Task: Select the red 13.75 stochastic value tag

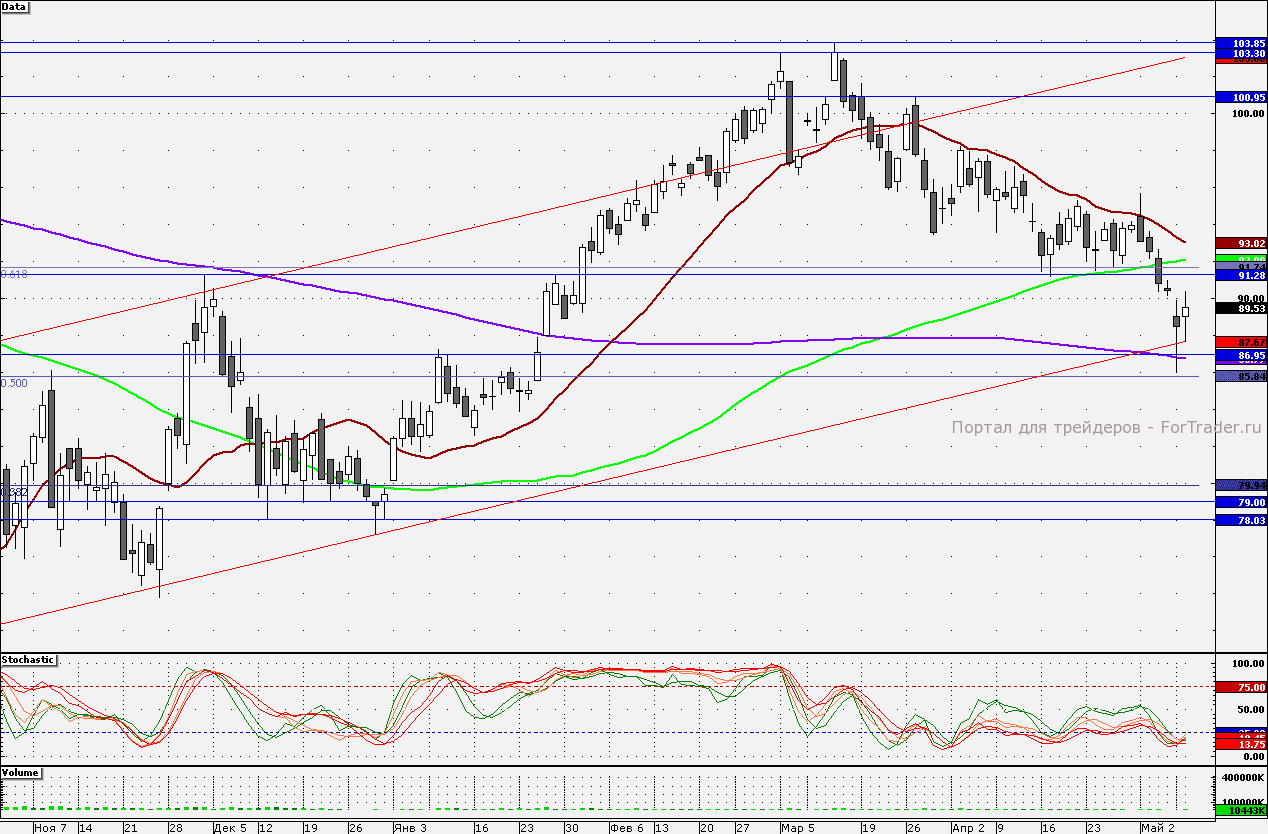Action: tap(1240, 745)
